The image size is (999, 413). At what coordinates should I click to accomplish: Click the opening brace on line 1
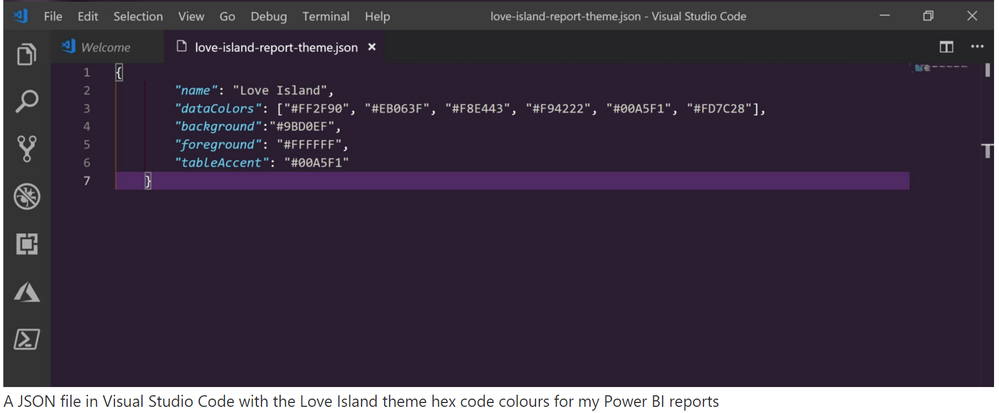[x=119, y=73]
